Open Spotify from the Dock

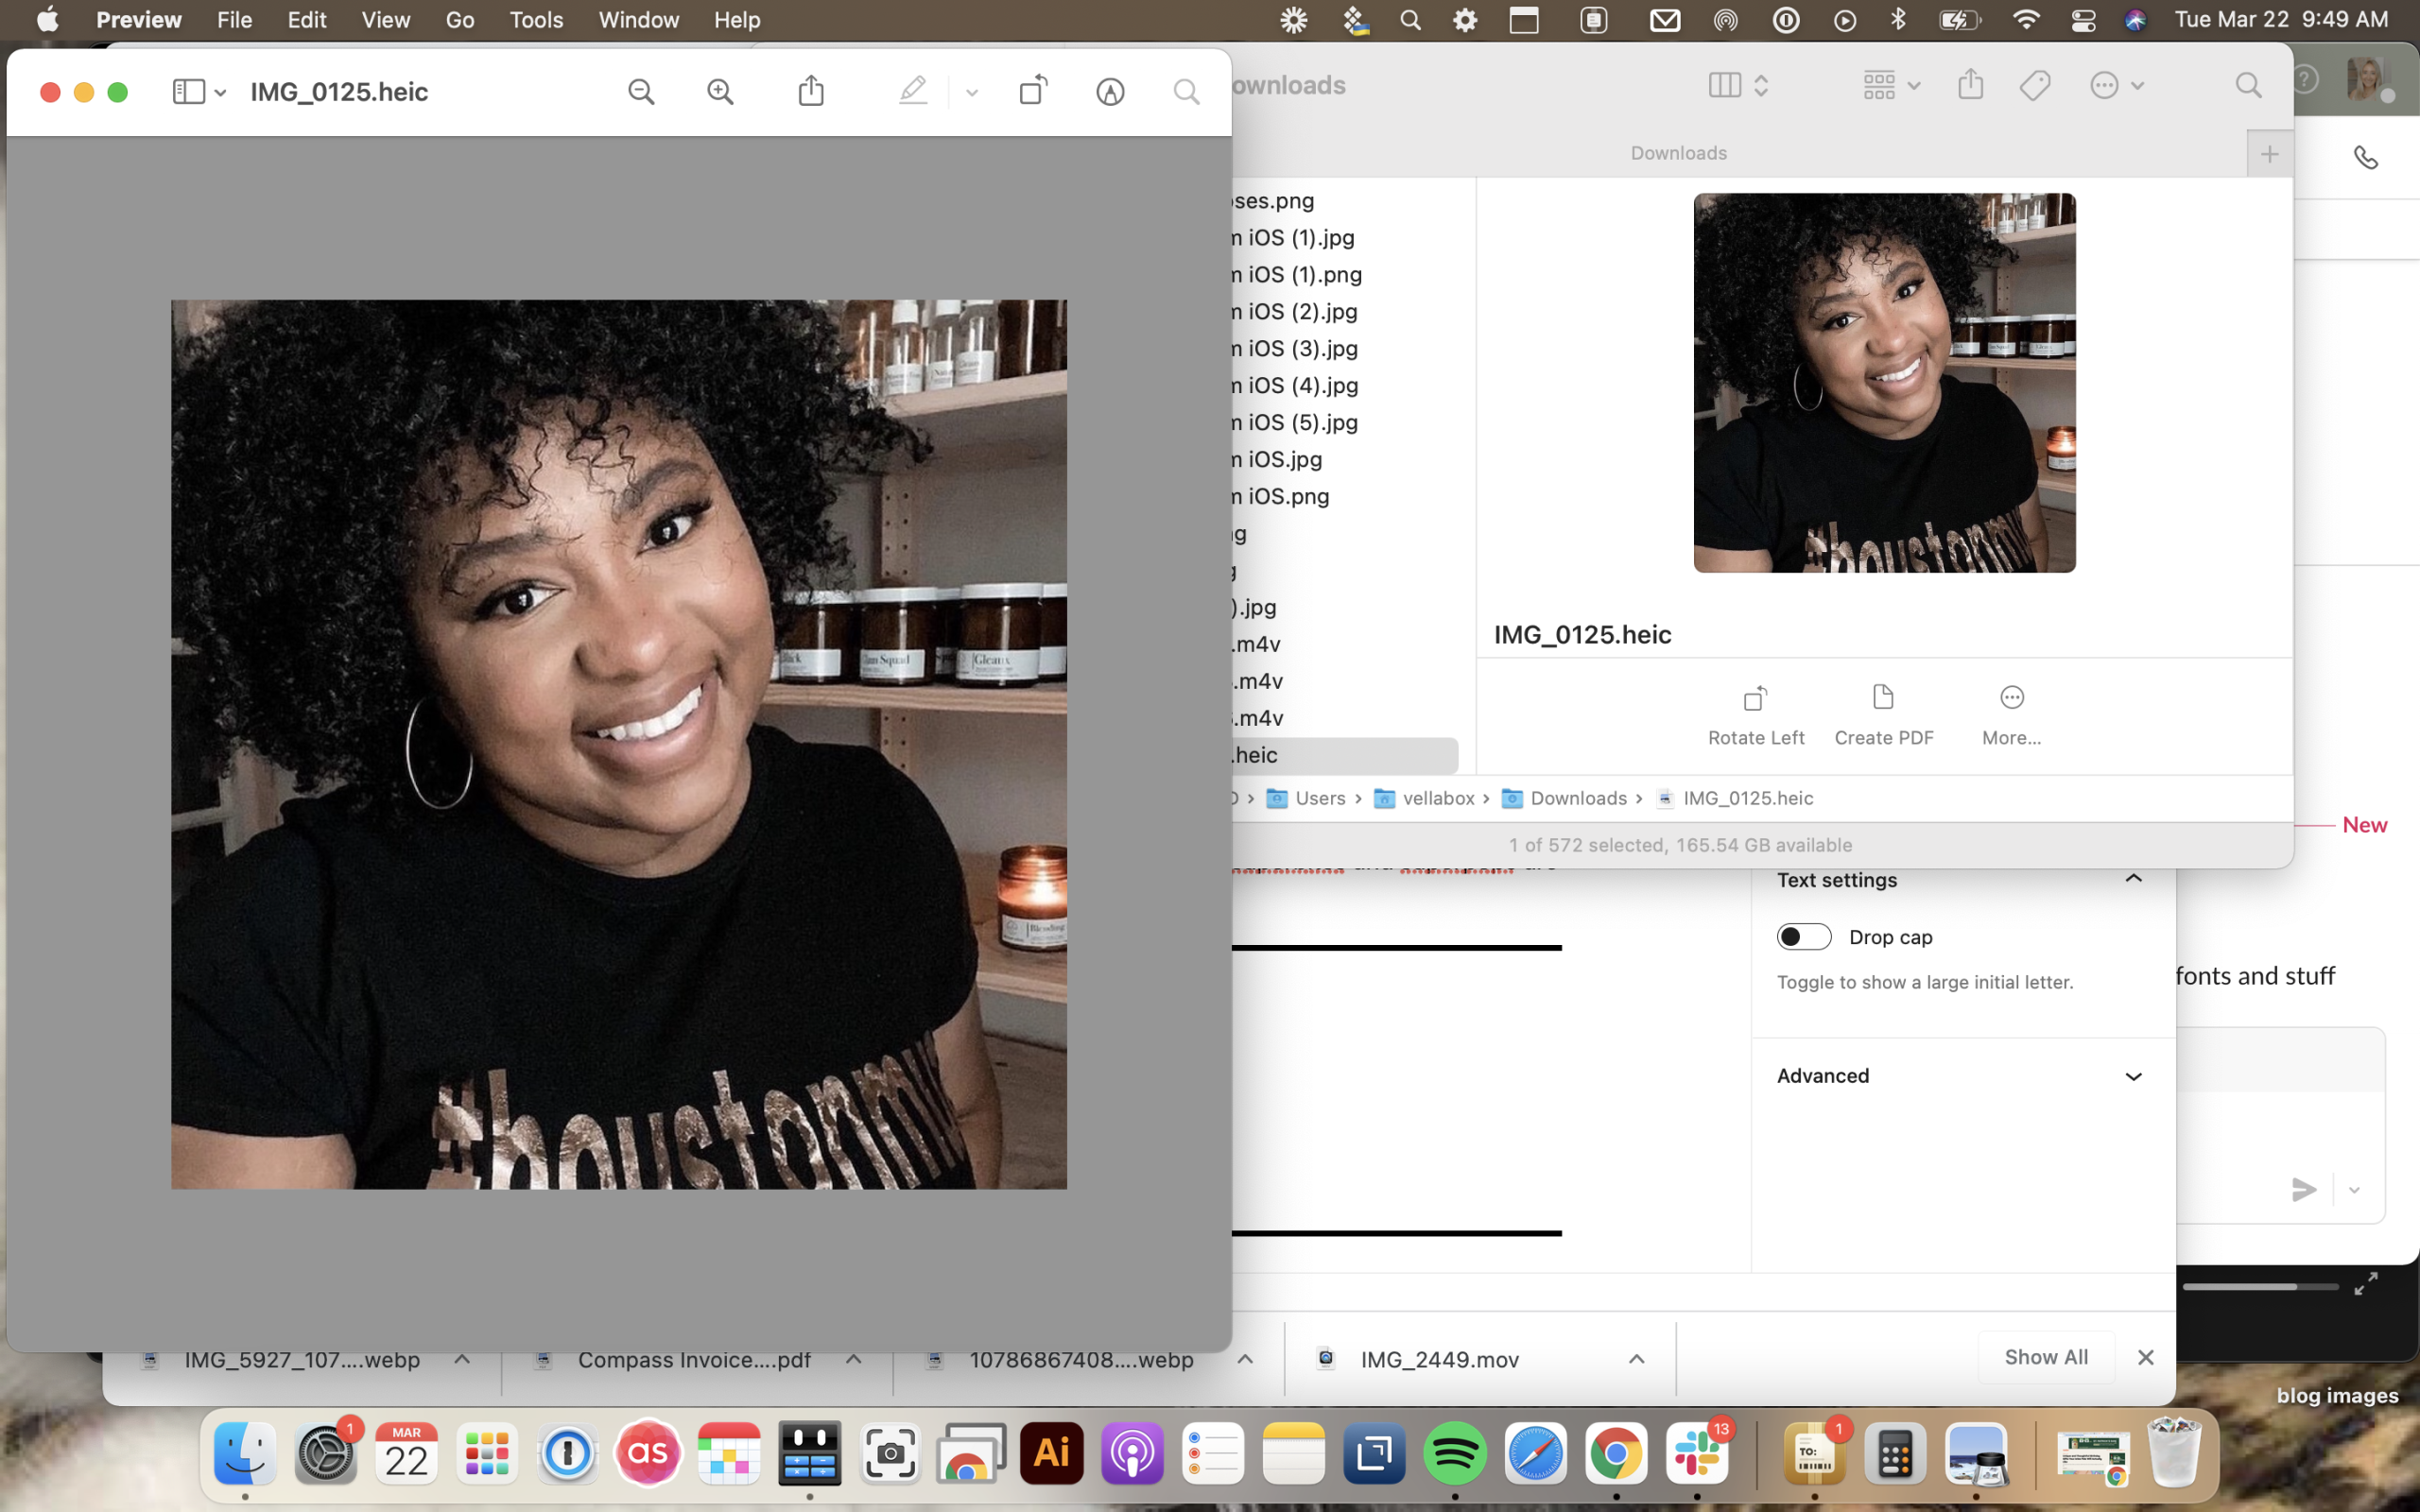[x=1454, y=1453]
